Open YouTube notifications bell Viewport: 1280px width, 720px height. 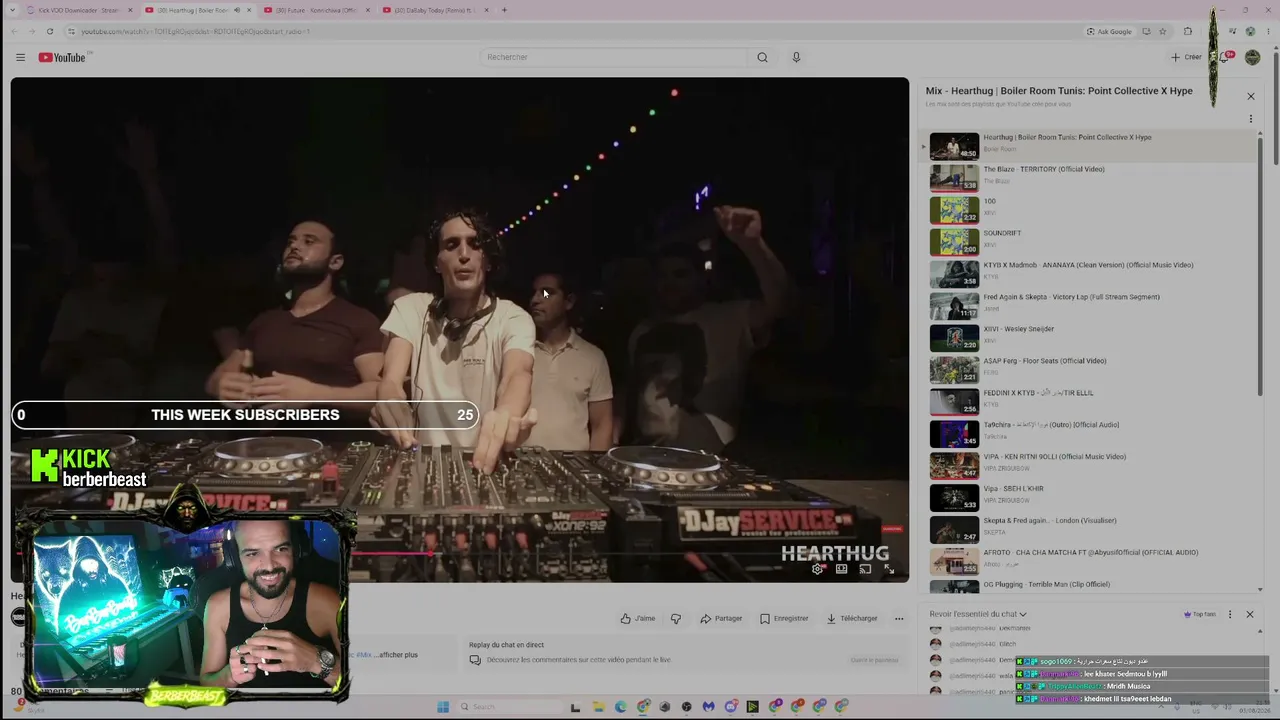click(1225, 57)
